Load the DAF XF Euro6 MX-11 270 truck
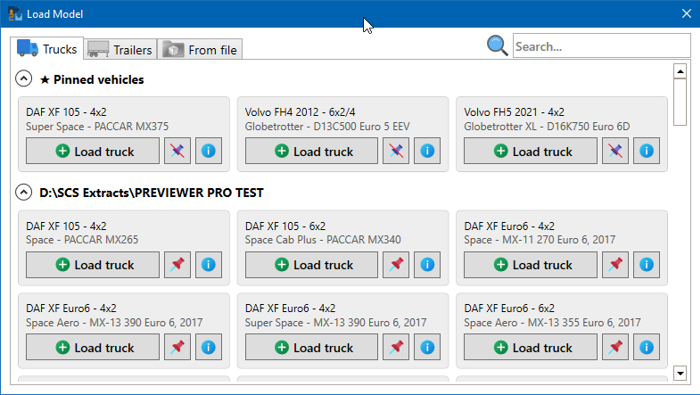700x395 pixels. (531, 265)
